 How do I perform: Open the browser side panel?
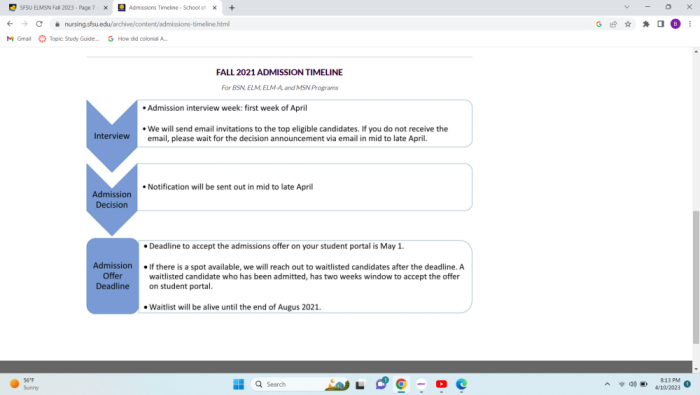[x=661, y=24]
